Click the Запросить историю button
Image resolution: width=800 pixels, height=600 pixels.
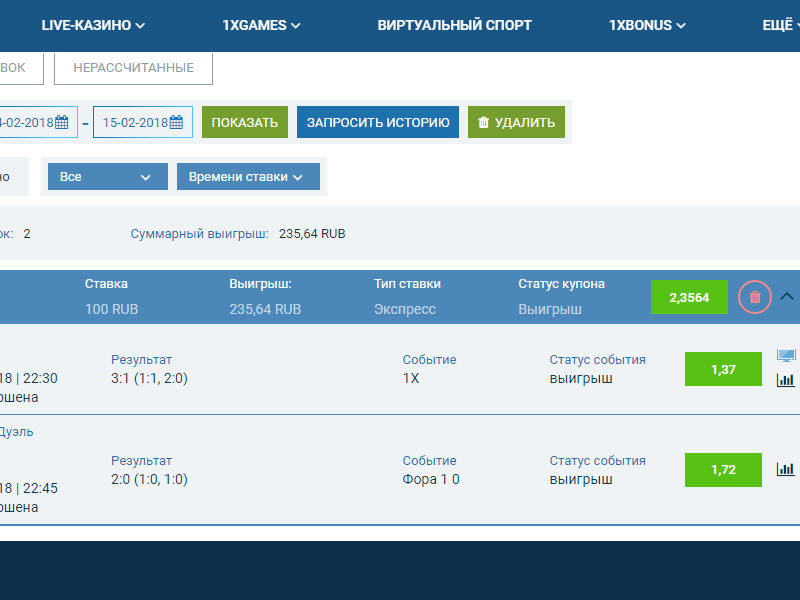pyautogui.click(x=378, y=123)
